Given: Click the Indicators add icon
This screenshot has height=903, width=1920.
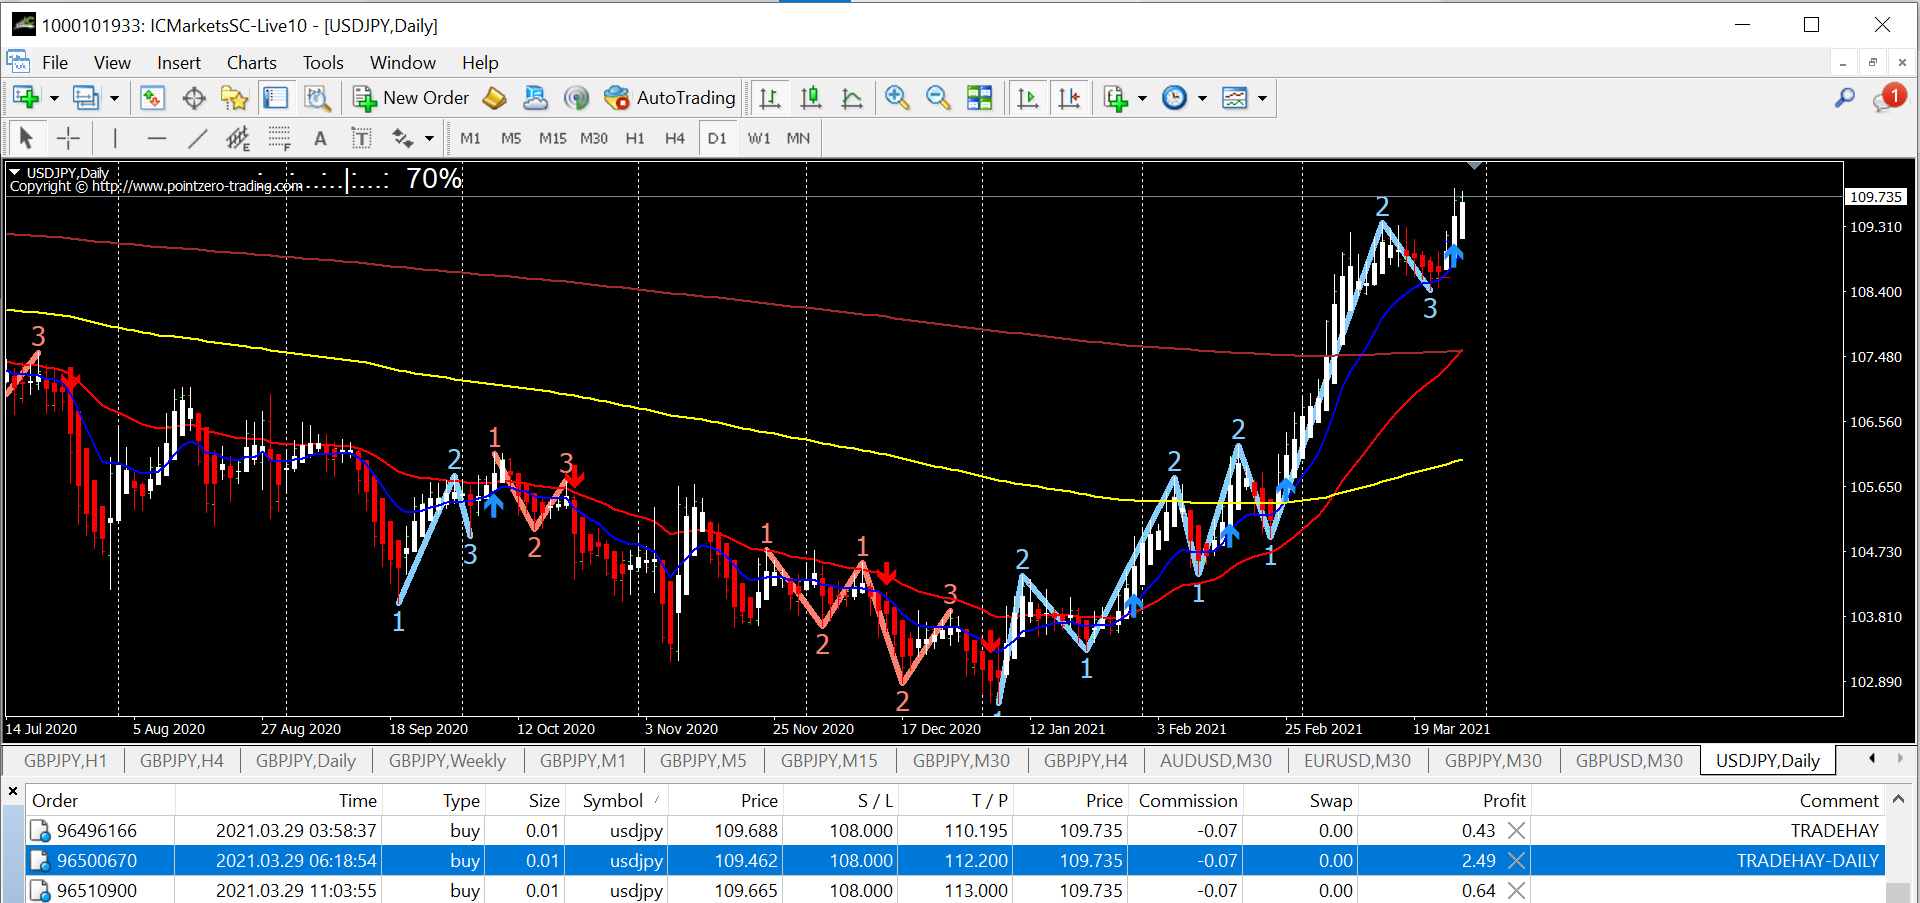Looking at the screenshot, I should [x=1115, y=98].
